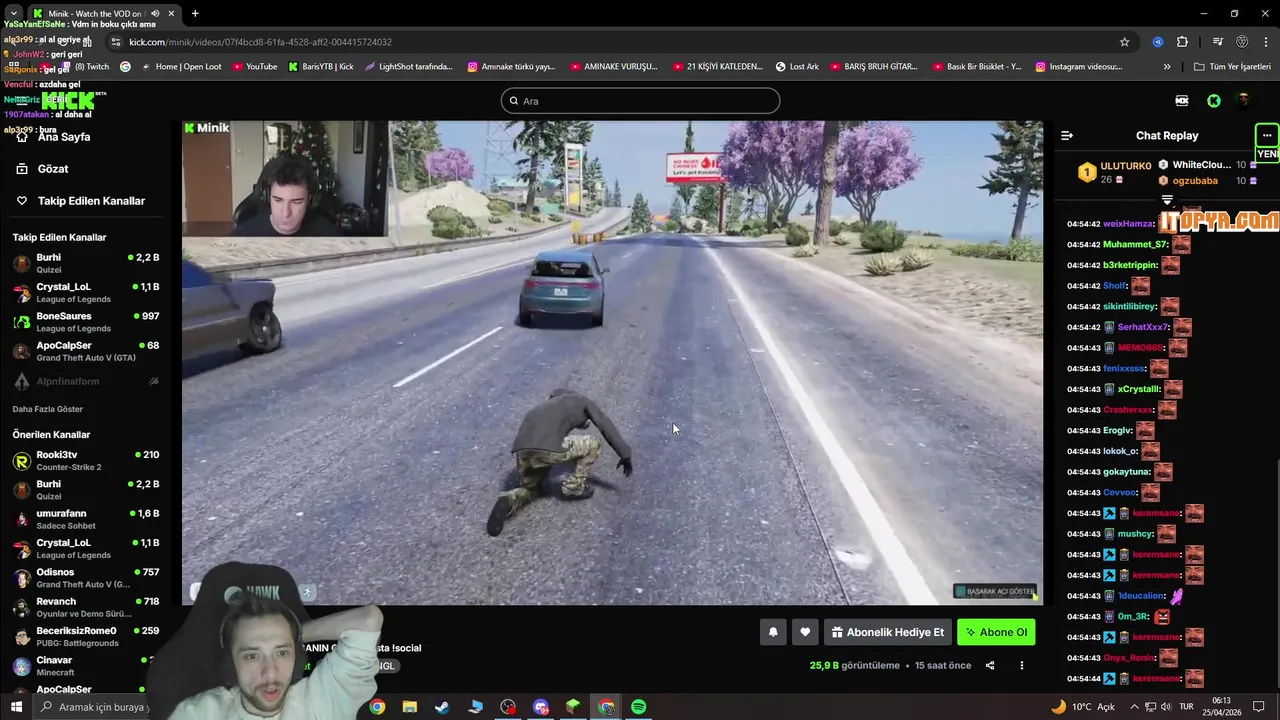Expand hidden bookmarks chevron

click(1167, 67)
